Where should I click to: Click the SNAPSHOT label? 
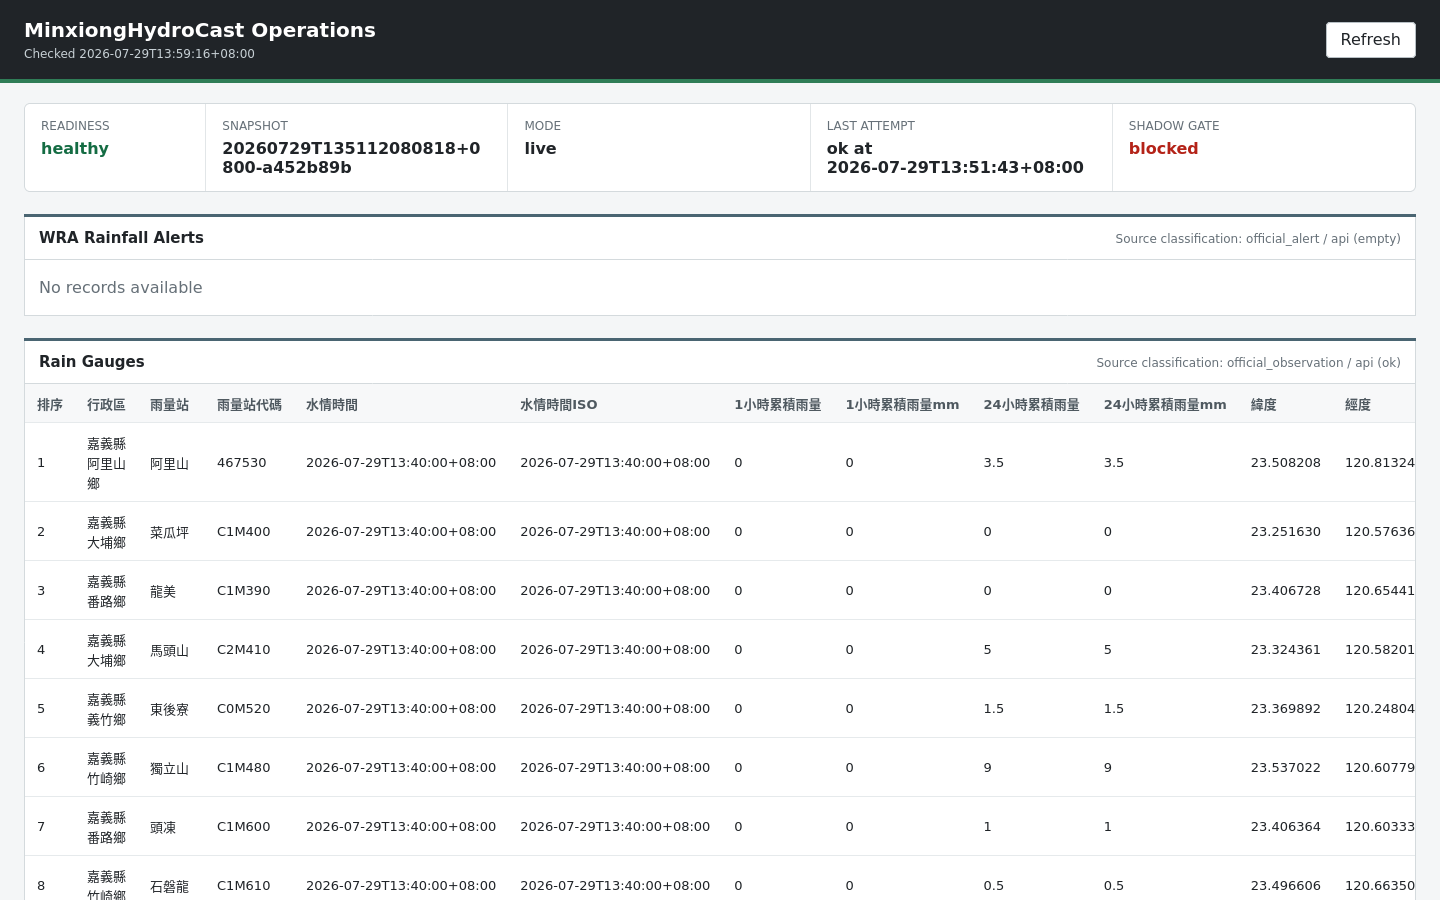point(255,126)
